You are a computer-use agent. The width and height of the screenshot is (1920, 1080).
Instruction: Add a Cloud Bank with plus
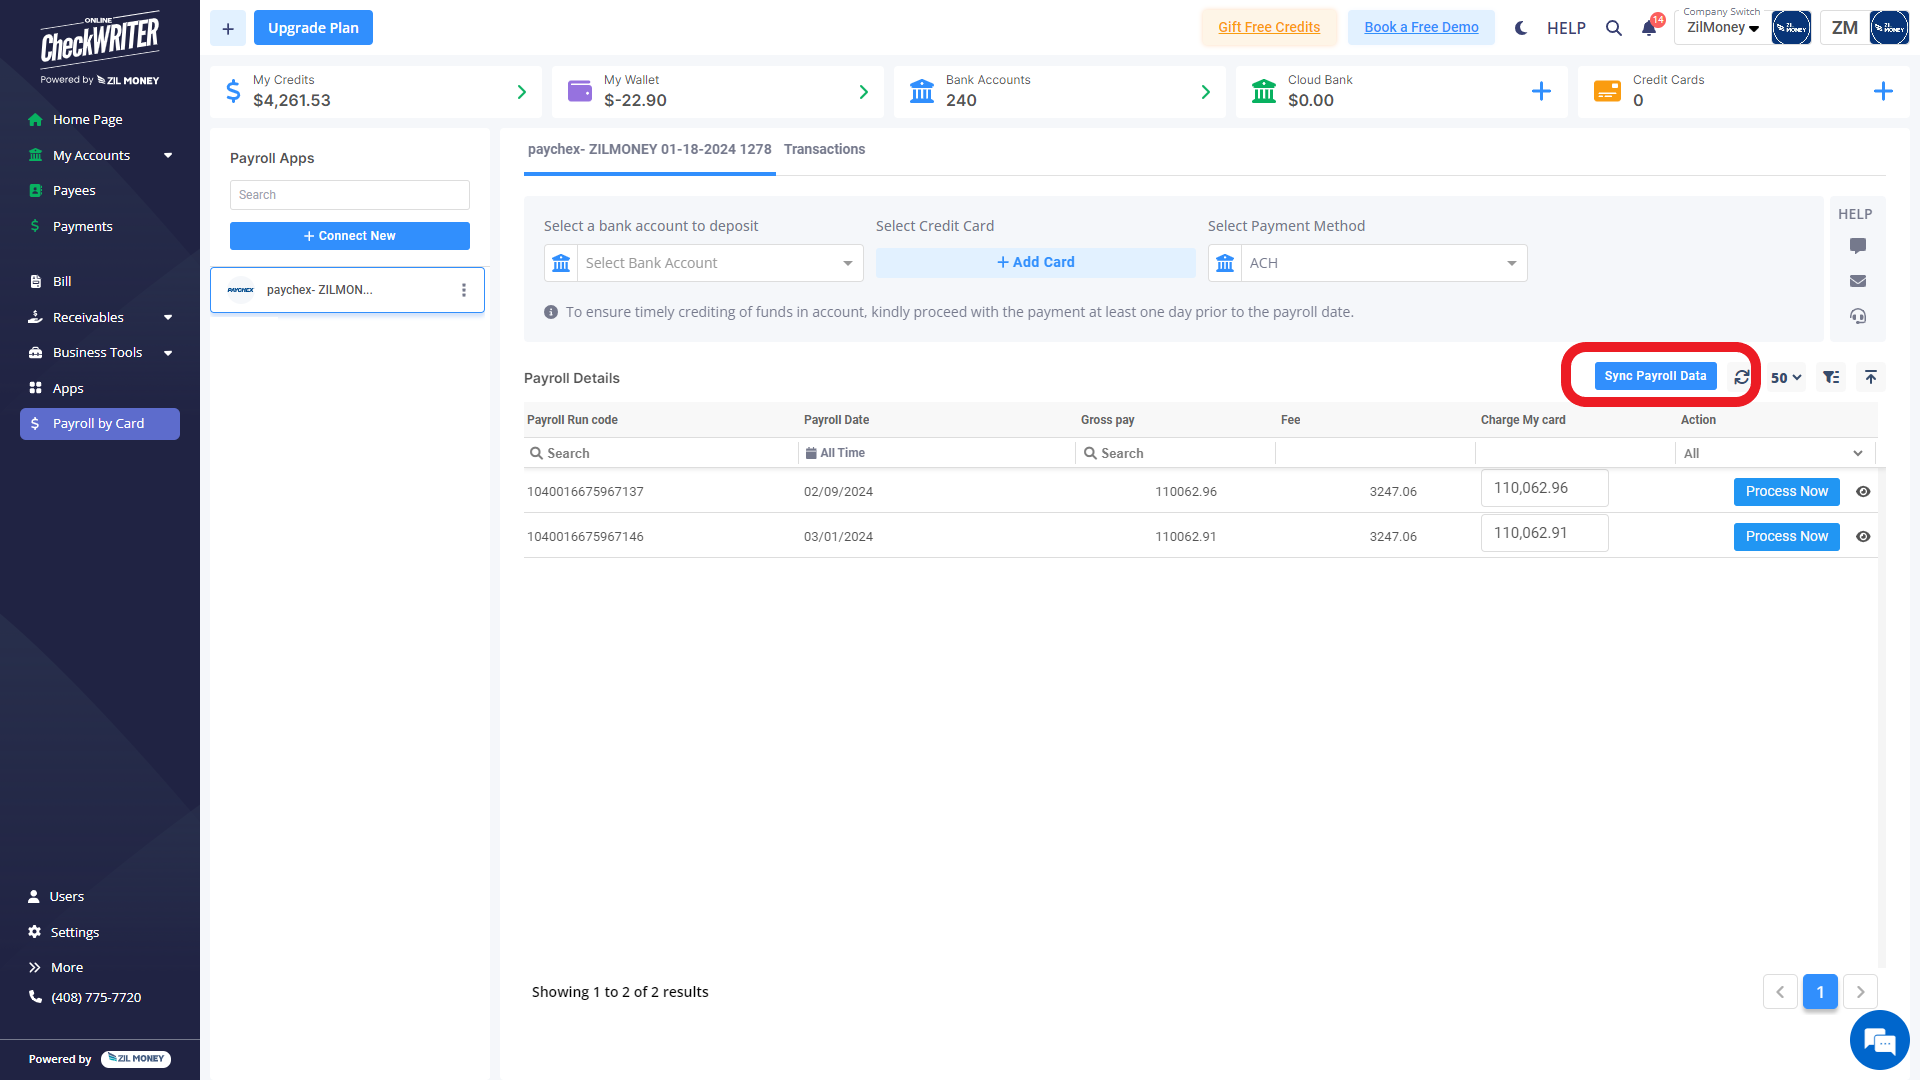1542,92
